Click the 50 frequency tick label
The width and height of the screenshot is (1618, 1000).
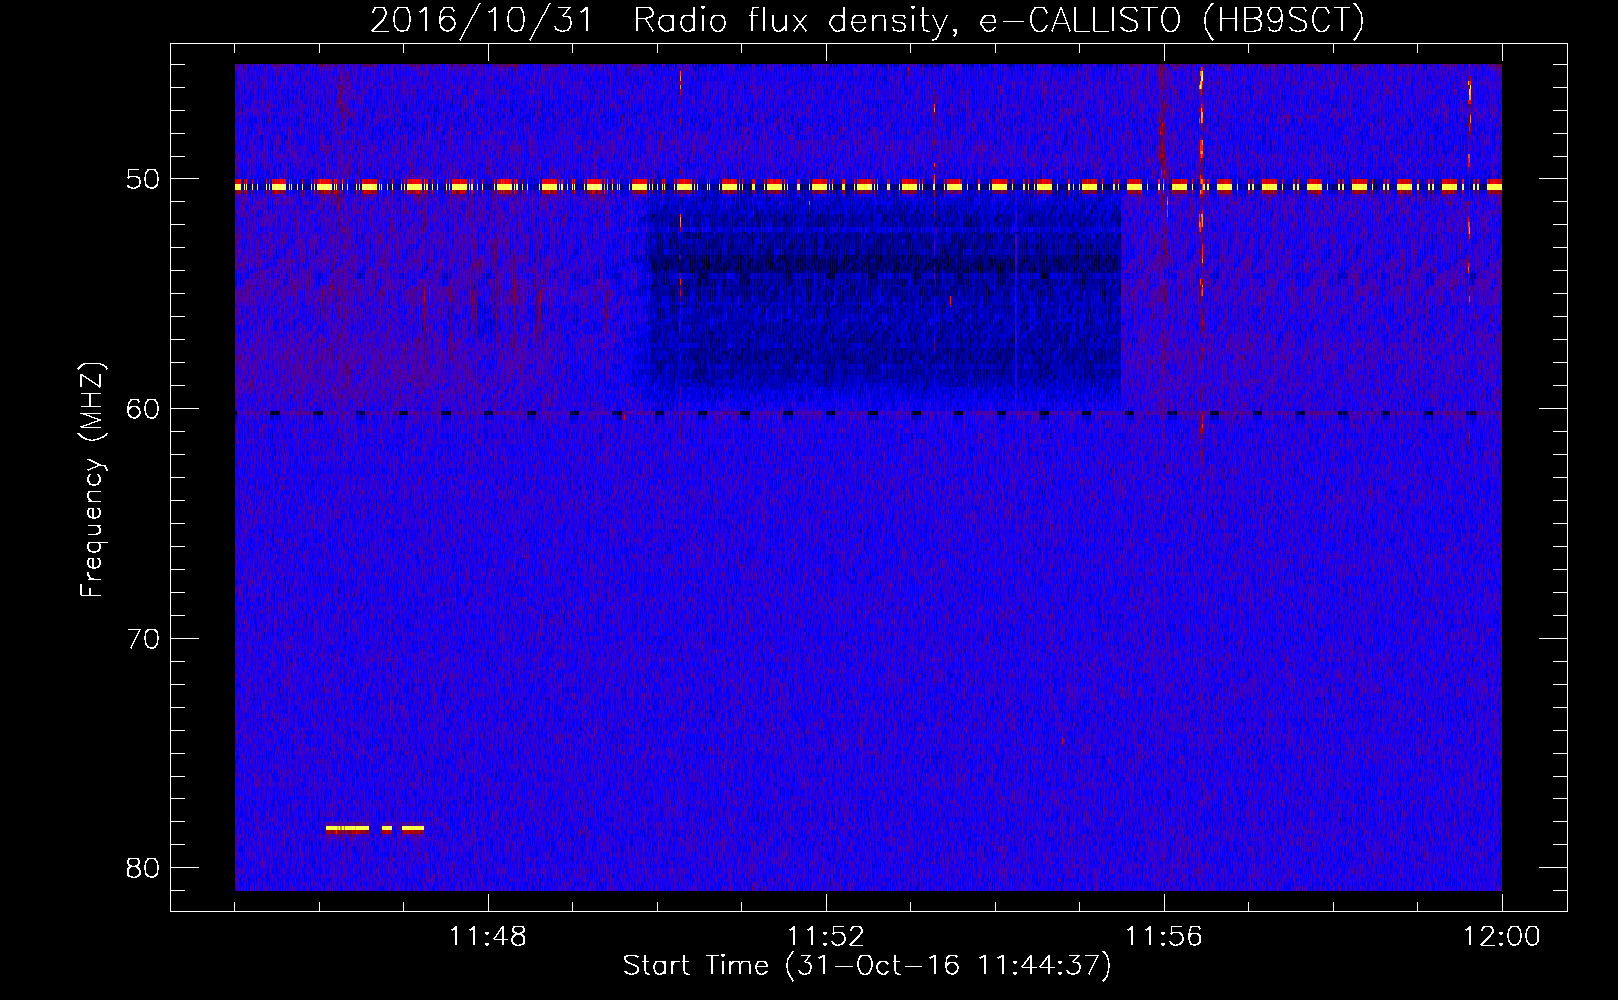click(x=143, y=179)
